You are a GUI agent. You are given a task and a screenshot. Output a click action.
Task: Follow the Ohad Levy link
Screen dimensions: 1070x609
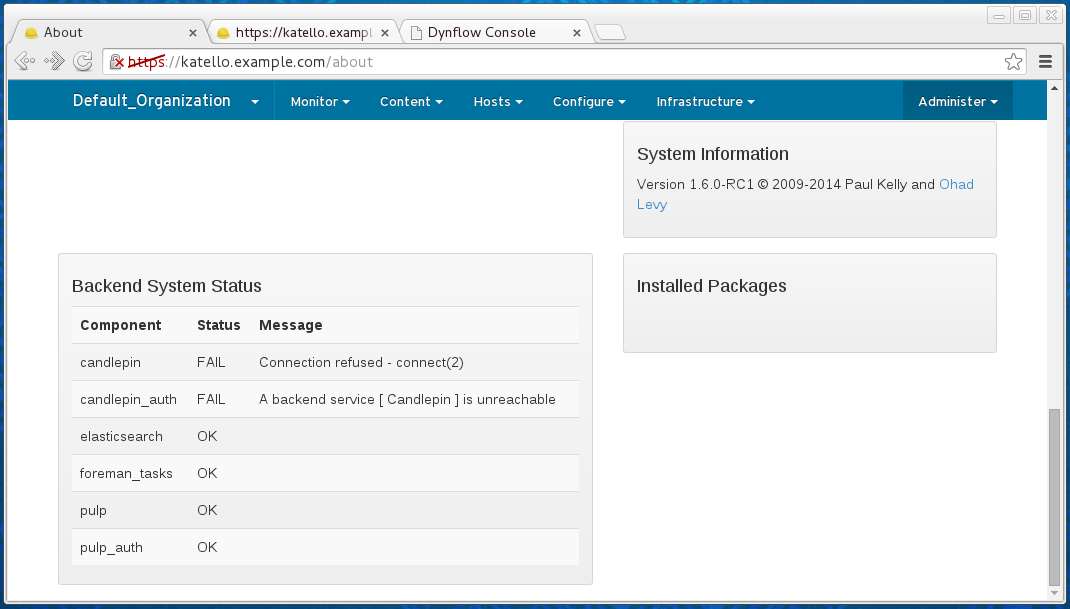pyautogui.click(x=956, y=184)
